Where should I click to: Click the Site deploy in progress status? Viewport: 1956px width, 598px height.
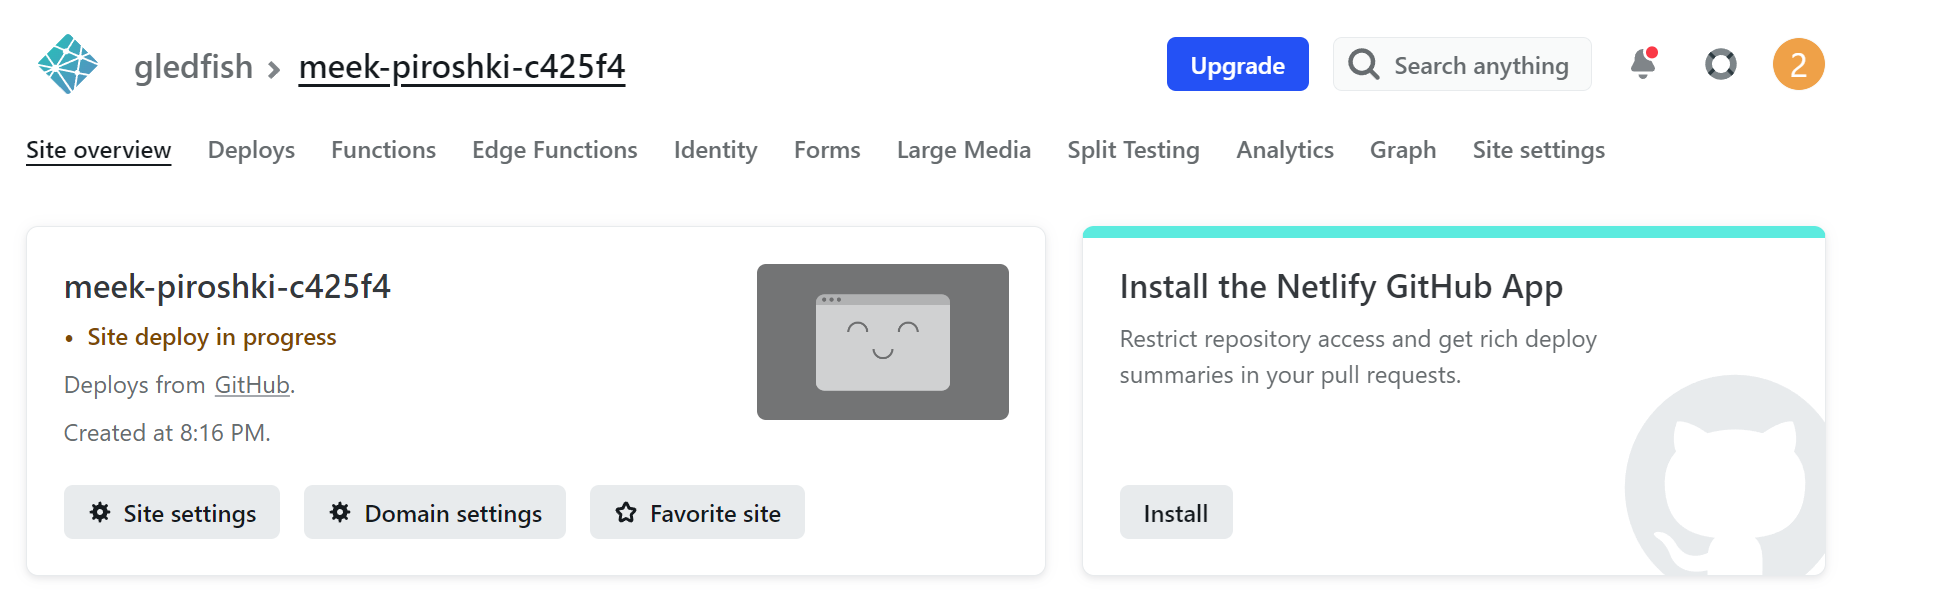tap(212, 337)
